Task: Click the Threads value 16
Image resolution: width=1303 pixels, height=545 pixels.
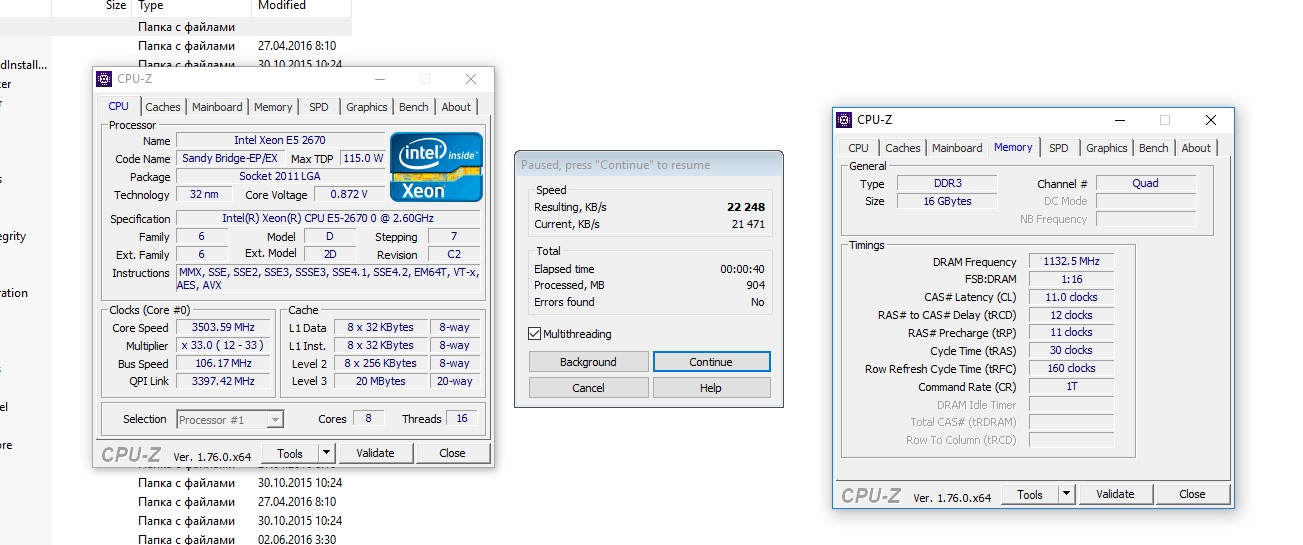Action: pyautogui.click(x=462, y=419)
